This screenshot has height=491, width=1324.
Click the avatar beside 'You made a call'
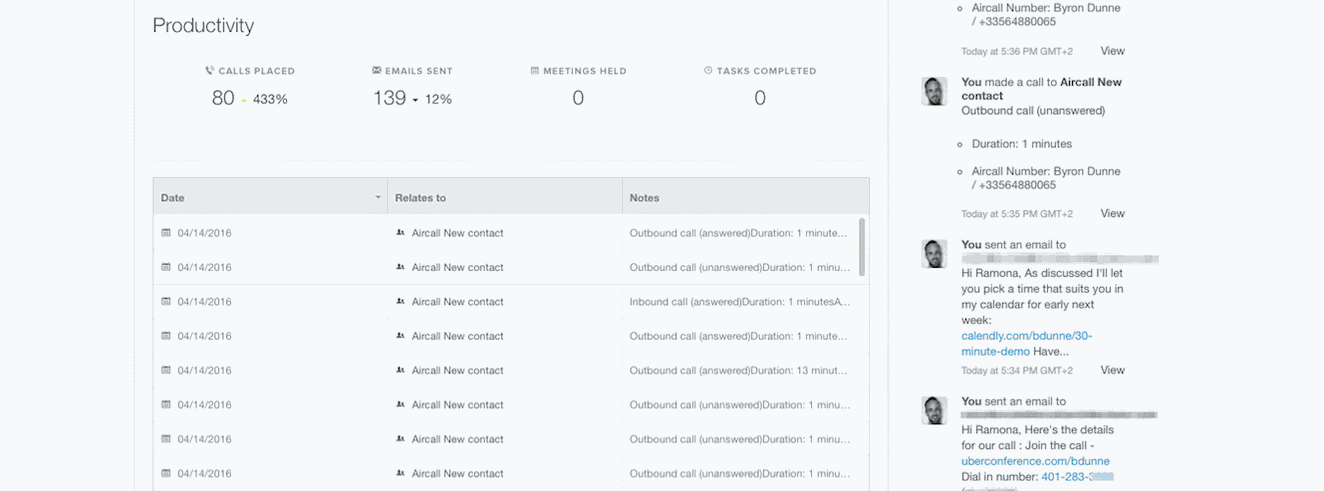pyautogui.click(x=934, y=91)
